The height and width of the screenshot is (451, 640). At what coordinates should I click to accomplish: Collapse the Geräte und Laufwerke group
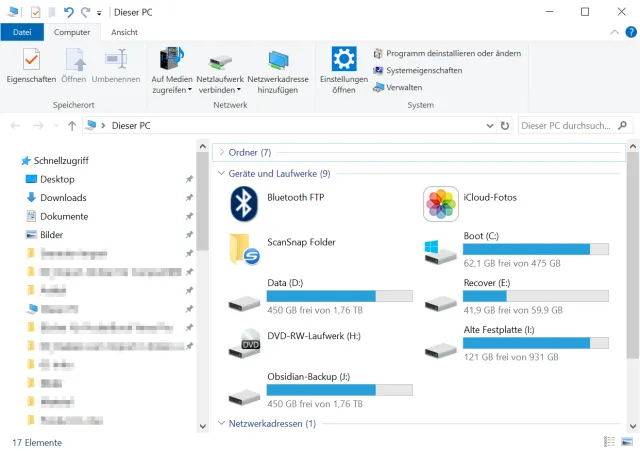click(221, 173)
